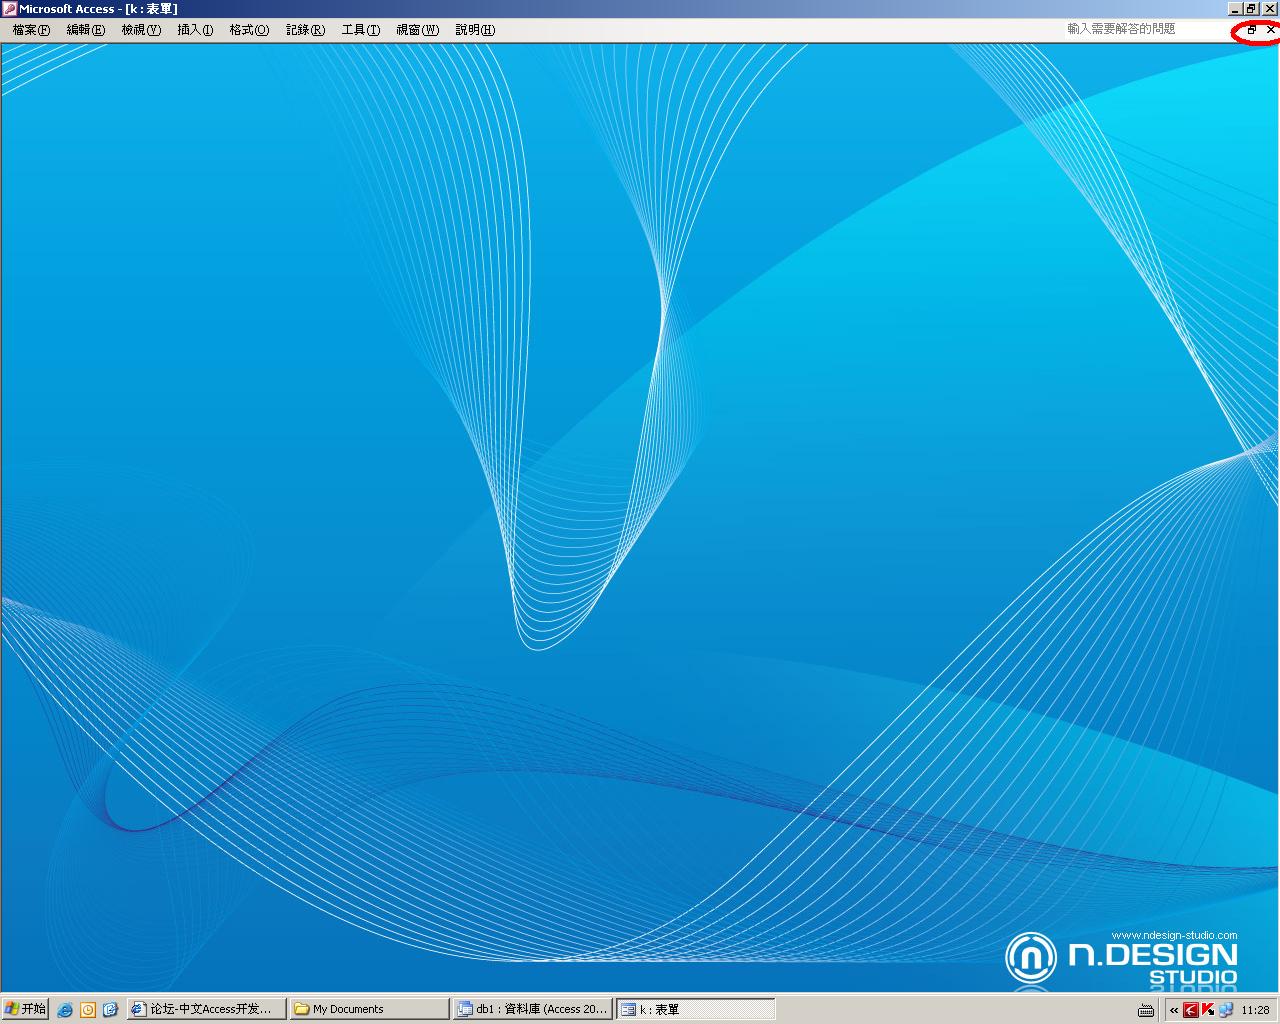Click the 11:28 system clock

coord(1255,1010)
